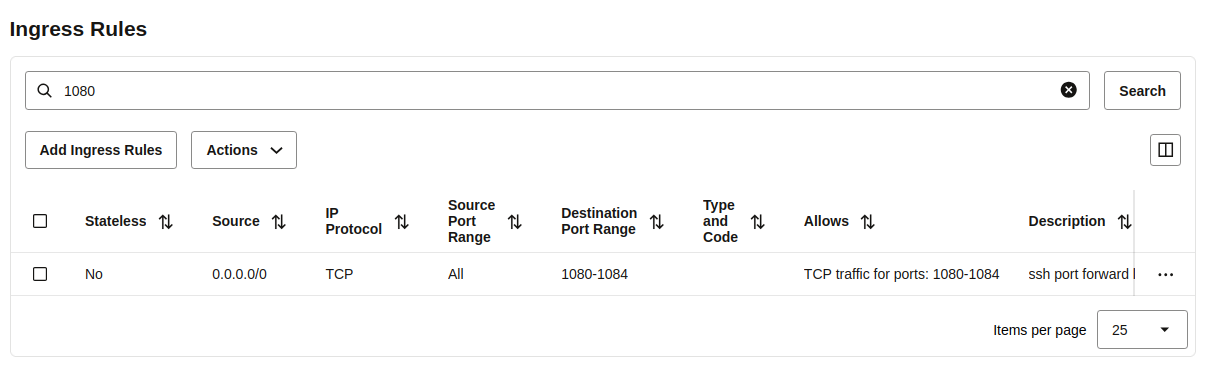Expand the Actions dropdown

coord(244,150)
